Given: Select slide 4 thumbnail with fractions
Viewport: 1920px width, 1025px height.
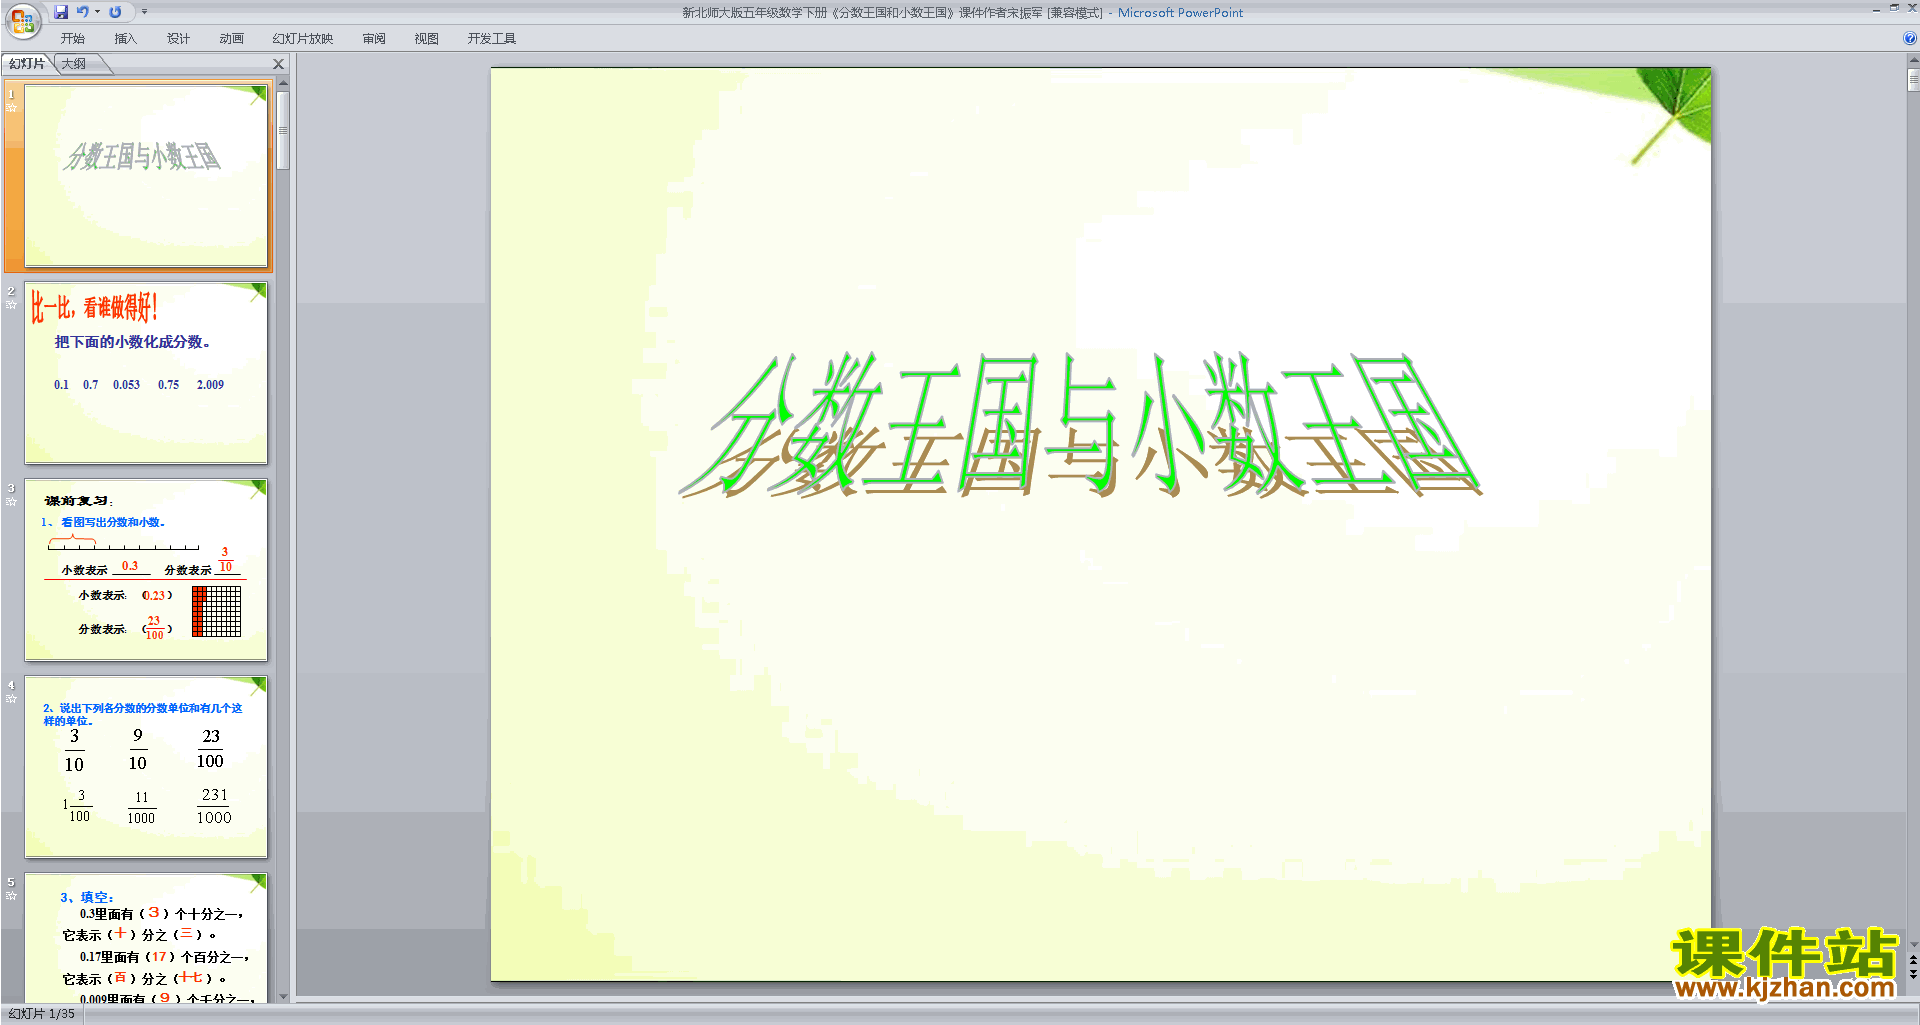Looking at the screenshot, I should tap(146, 766).
